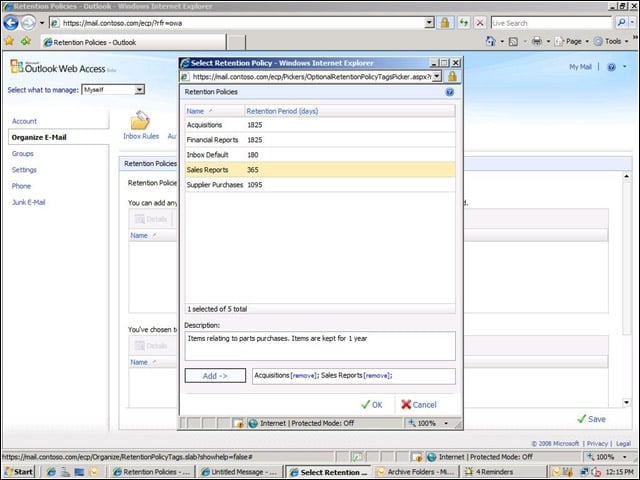
Task: Select the Financial Reports policy row
Action: (320, 140)
